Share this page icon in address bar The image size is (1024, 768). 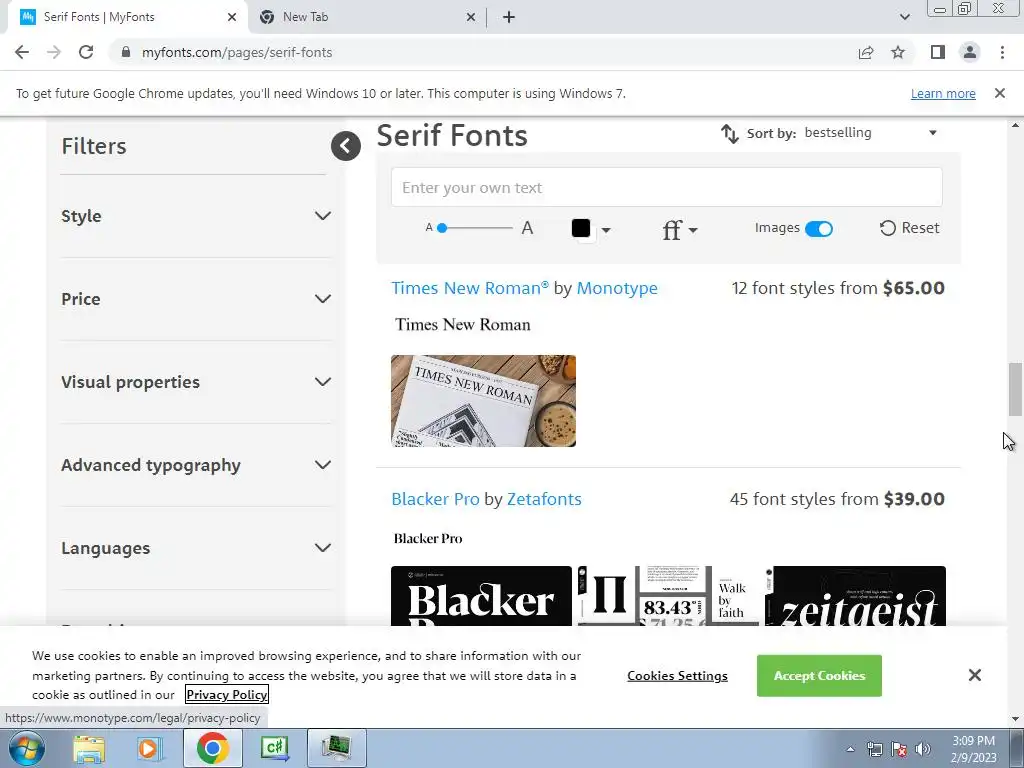[866, 52]
